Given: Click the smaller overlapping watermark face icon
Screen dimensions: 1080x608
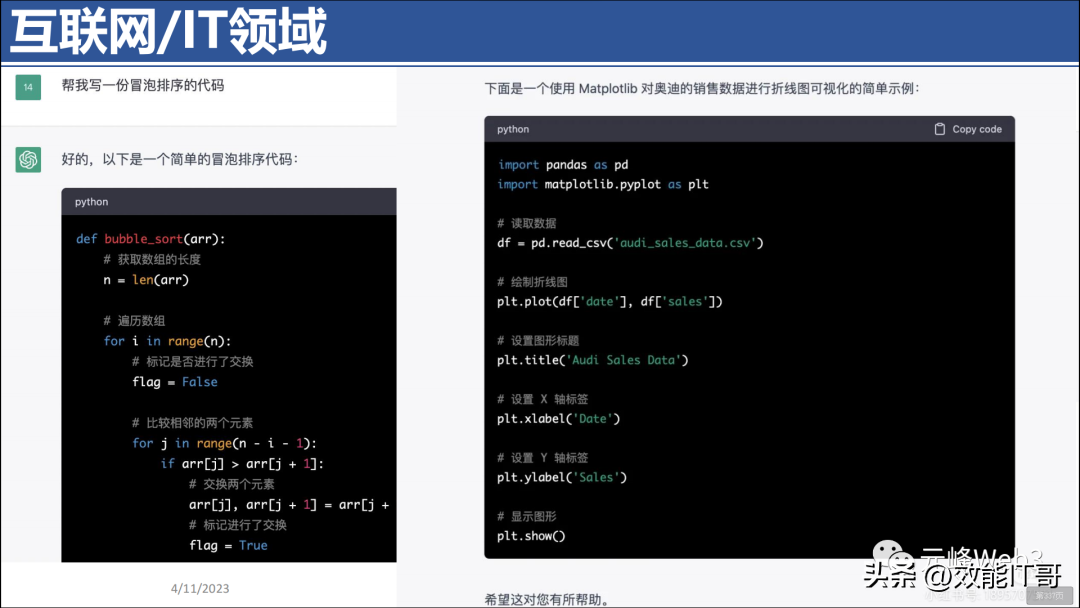Looking at the screenshot, I should [x=903, y=560].
